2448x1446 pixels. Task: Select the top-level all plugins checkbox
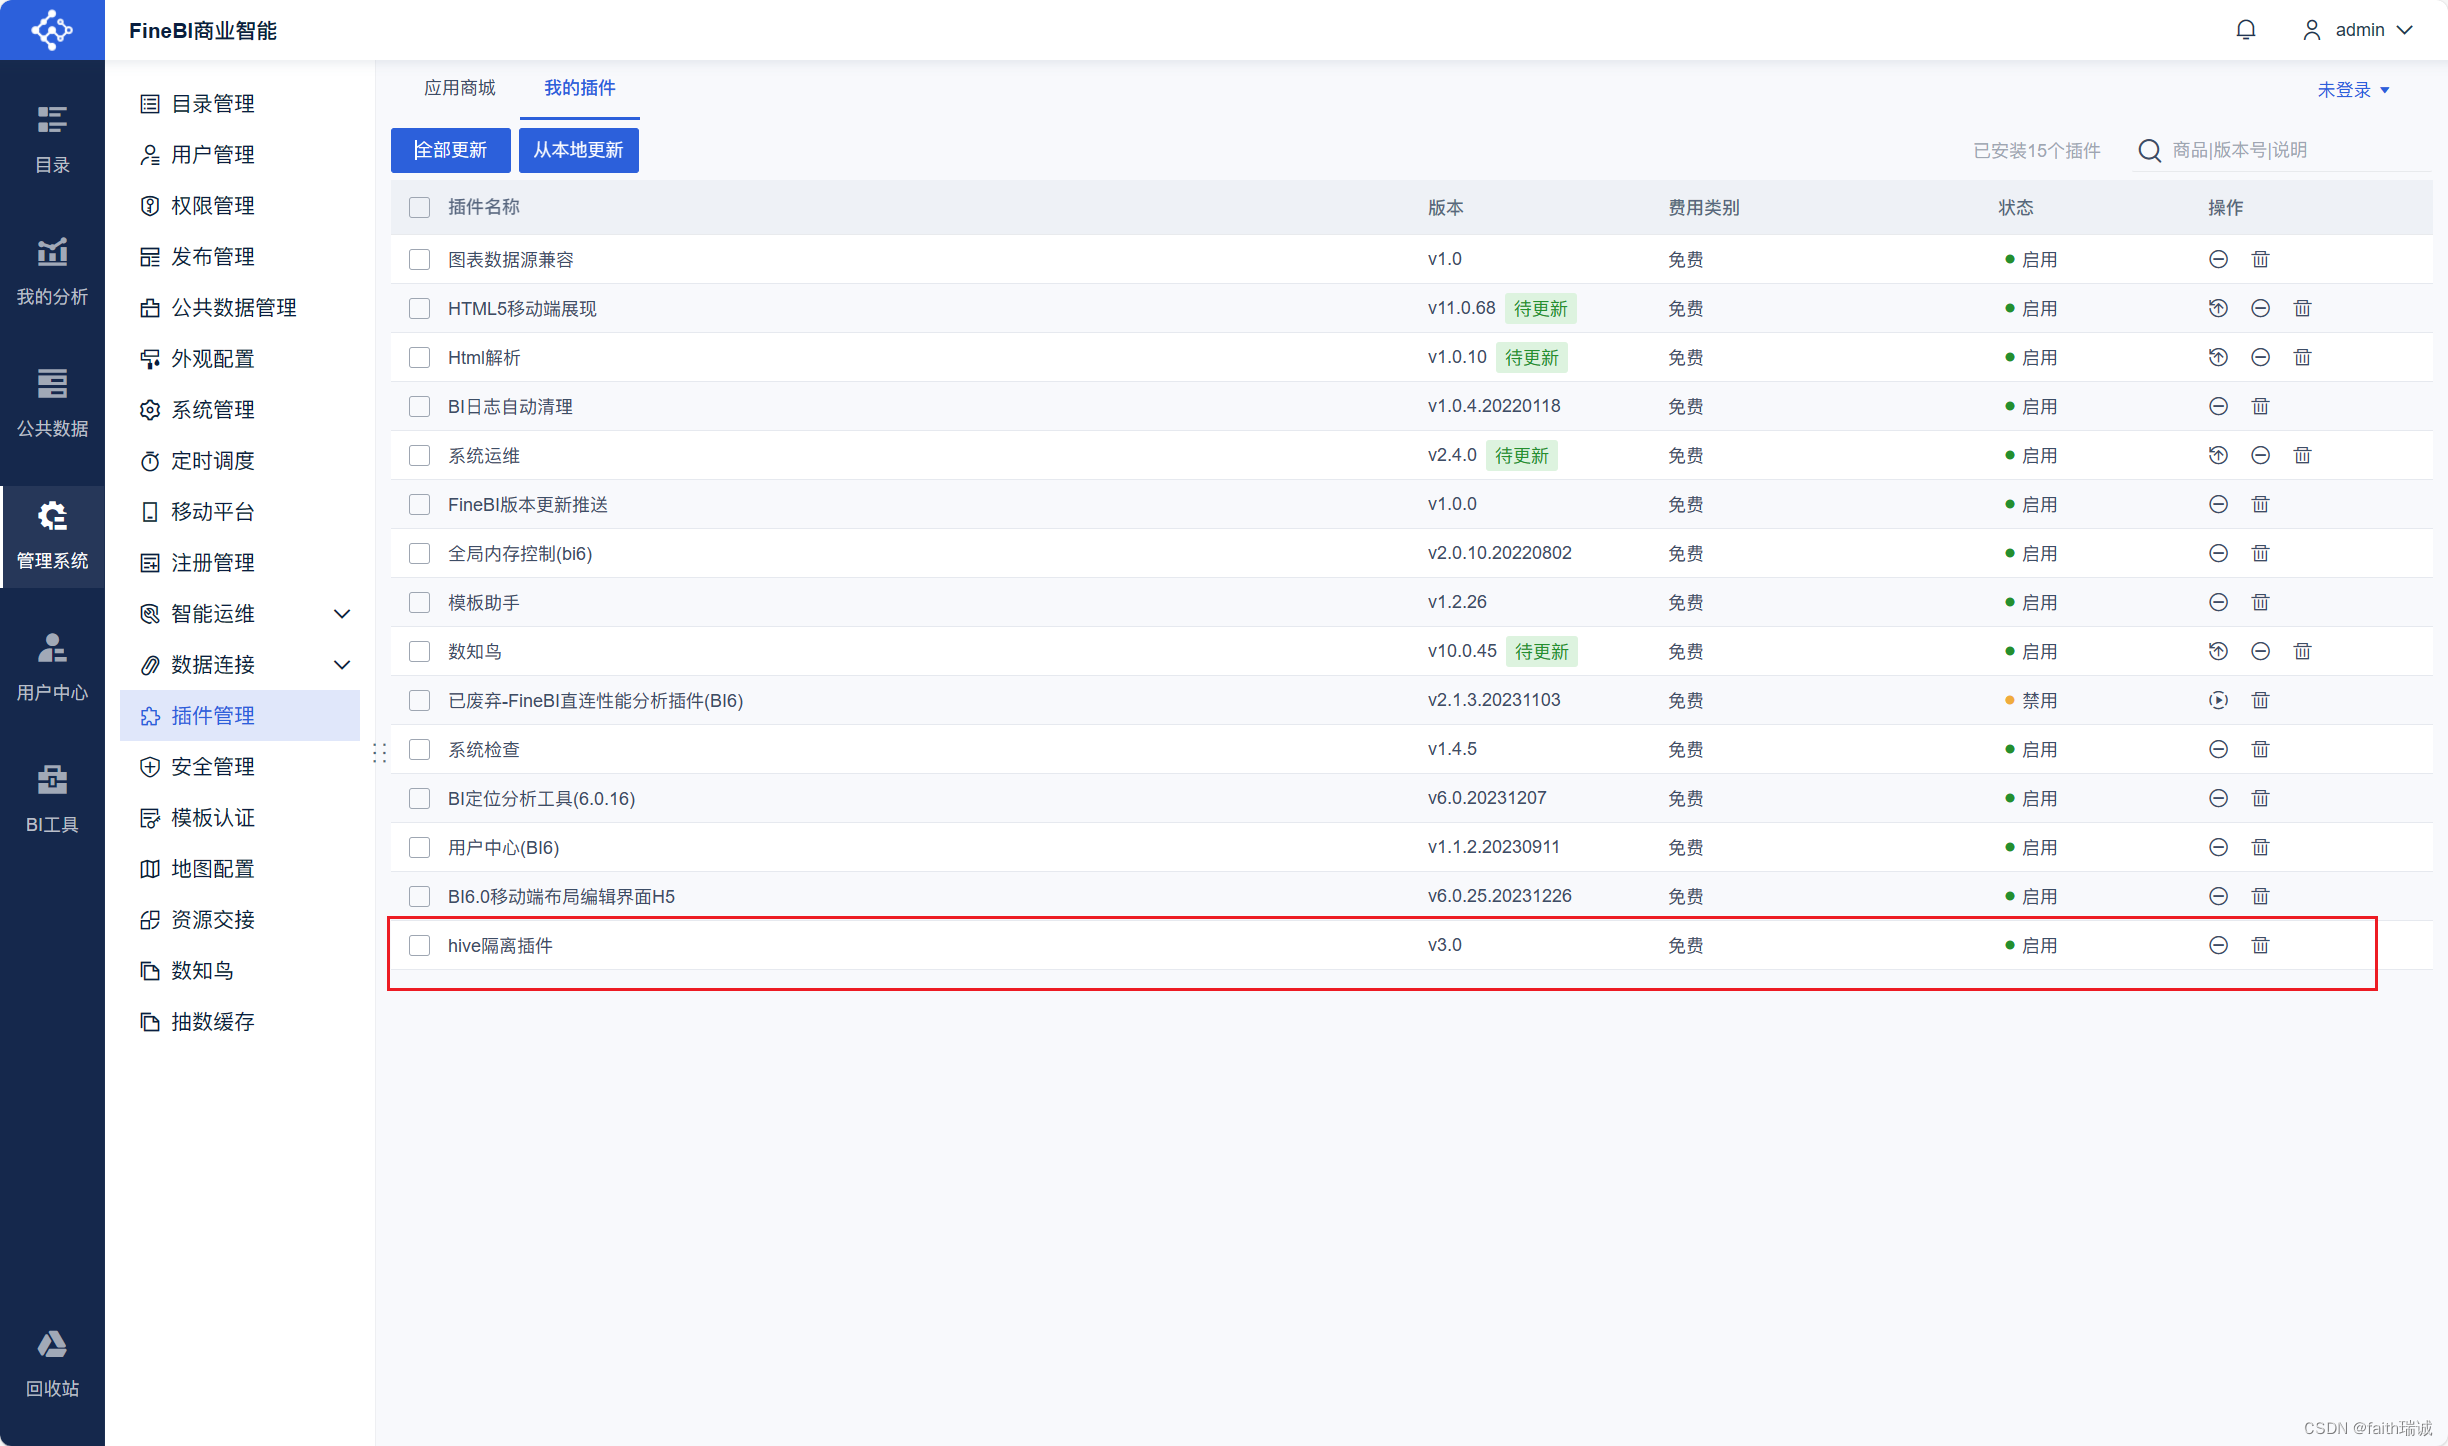tap(418, 207)
